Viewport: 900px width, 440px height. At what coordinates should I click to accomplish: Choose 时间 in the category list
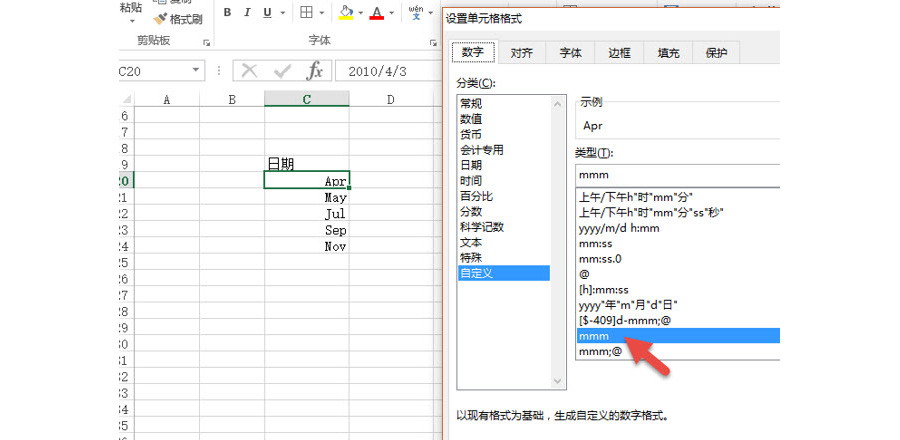tap(504, 181)
